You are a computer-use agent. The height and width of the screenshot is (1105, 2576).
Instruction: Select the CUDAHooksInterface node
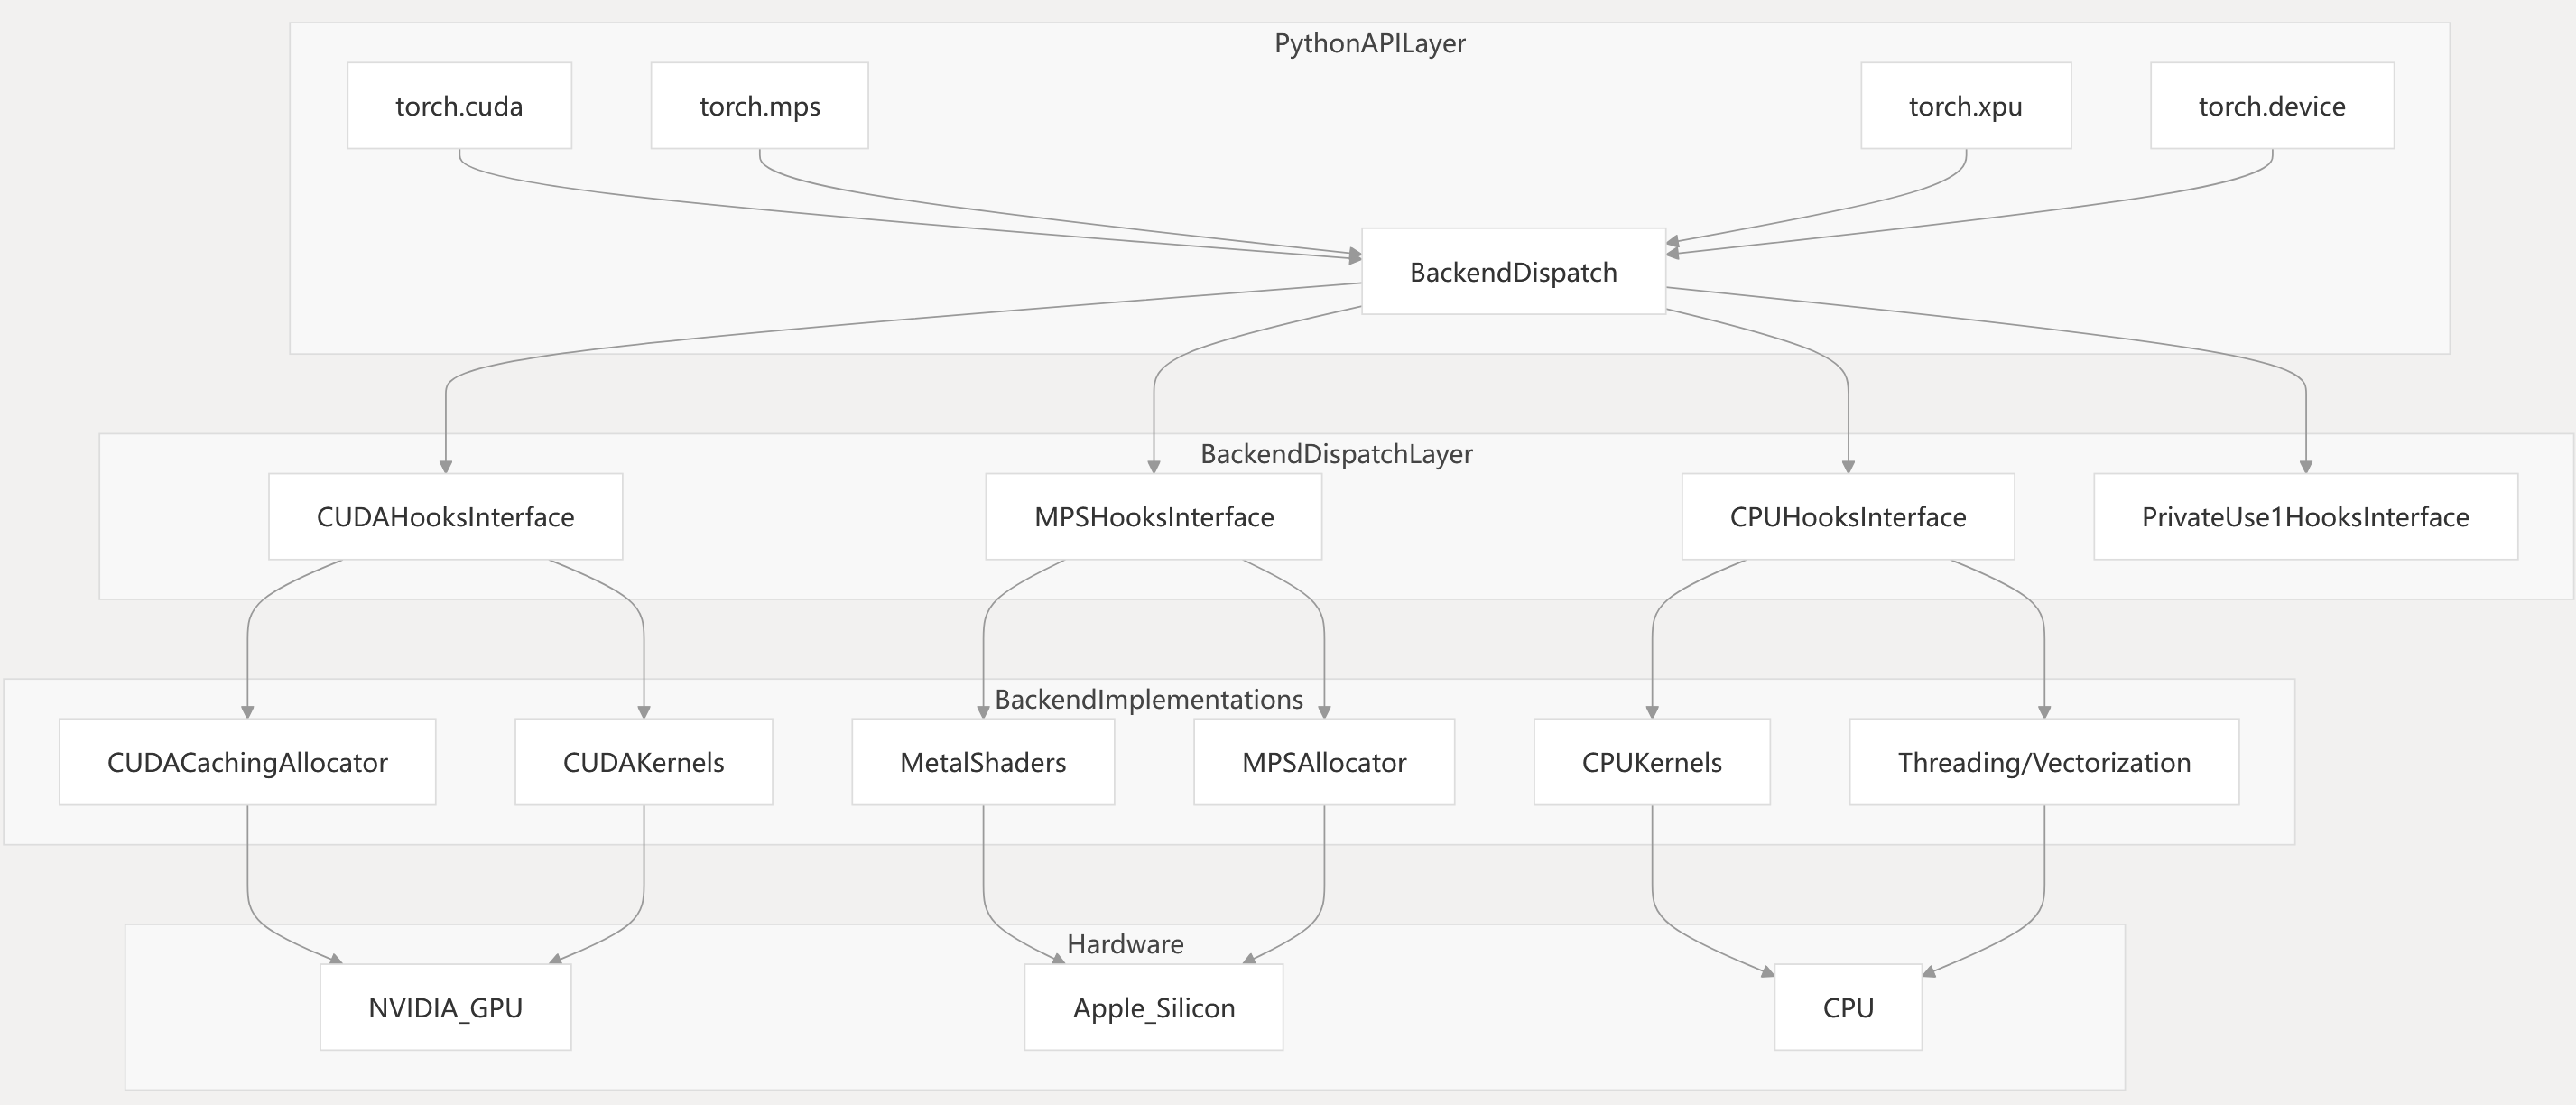(445, 517)
